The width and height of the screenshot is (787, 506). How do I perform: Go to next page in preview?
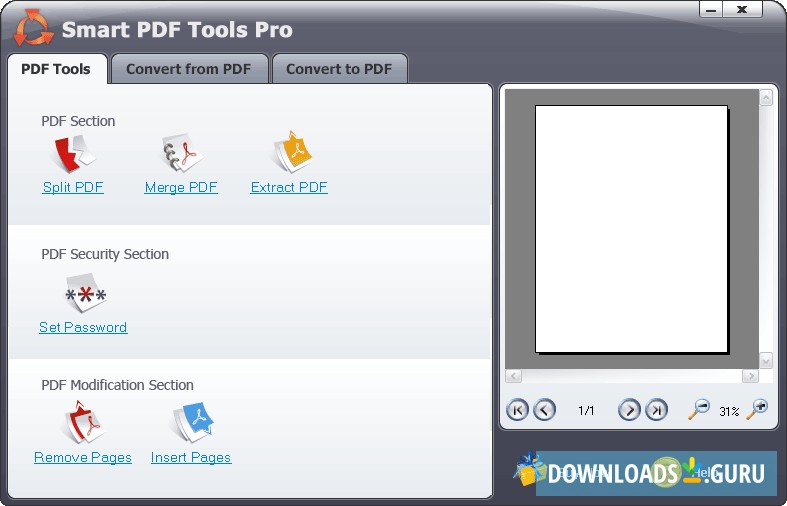click(x=629, y=410)
